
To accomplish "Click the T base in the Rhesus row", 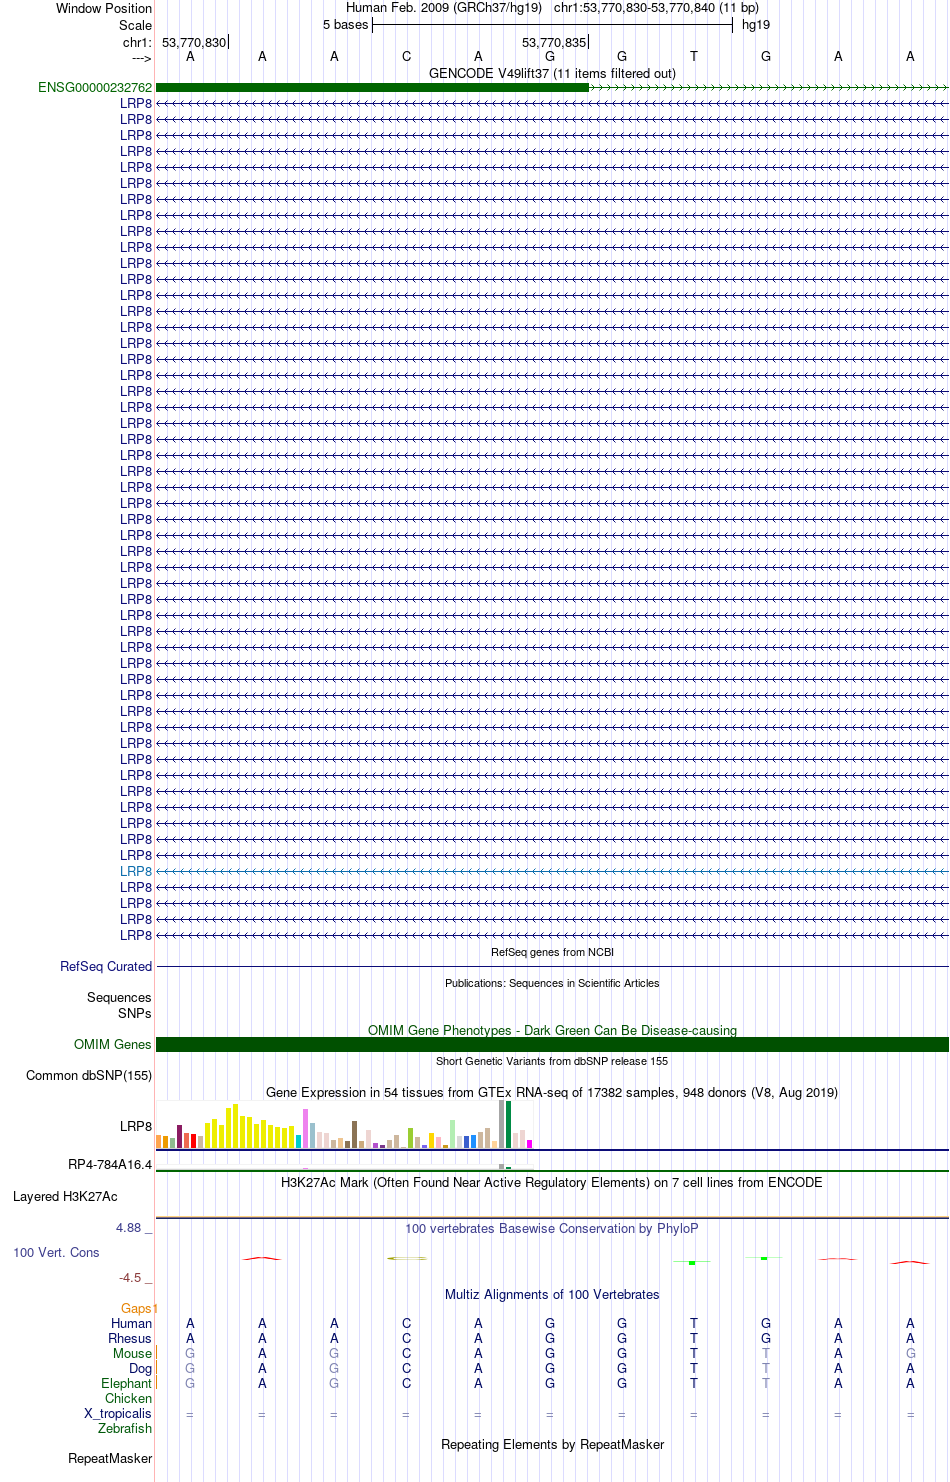I will pyautogui.click(x=694, y=1339).
